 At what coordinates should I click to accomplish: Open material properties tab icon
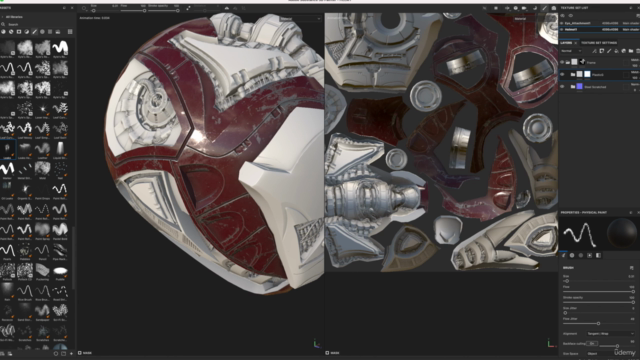(589, 255)
